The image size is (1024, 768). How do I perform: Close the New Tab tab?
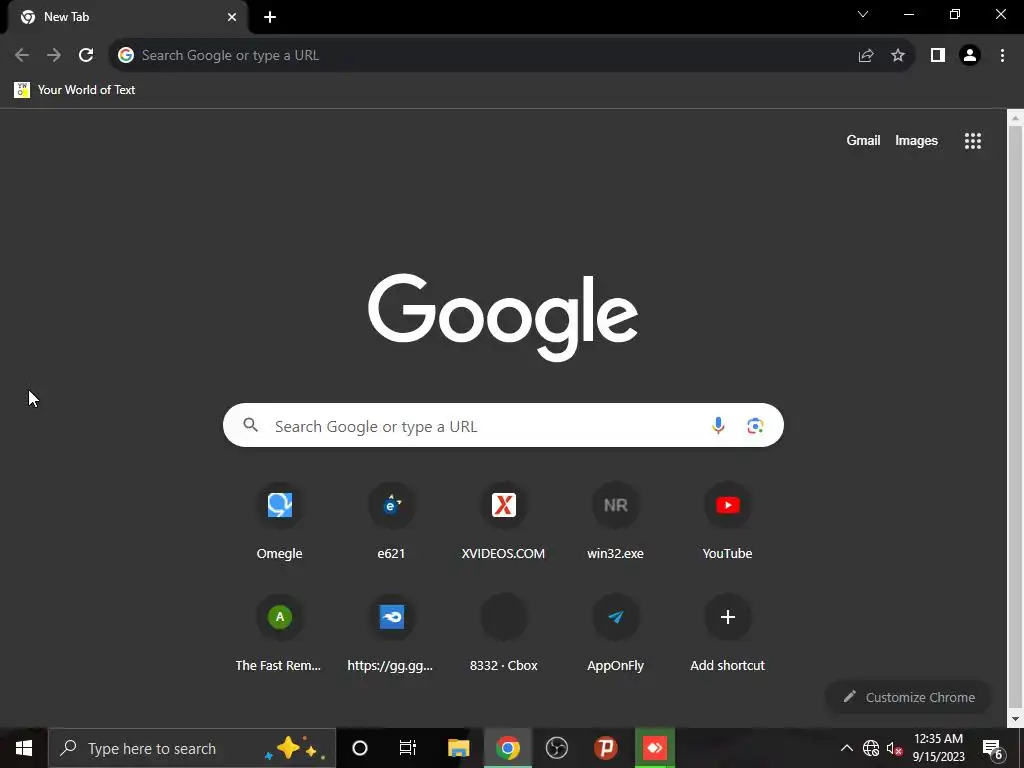tap(232, 17)
